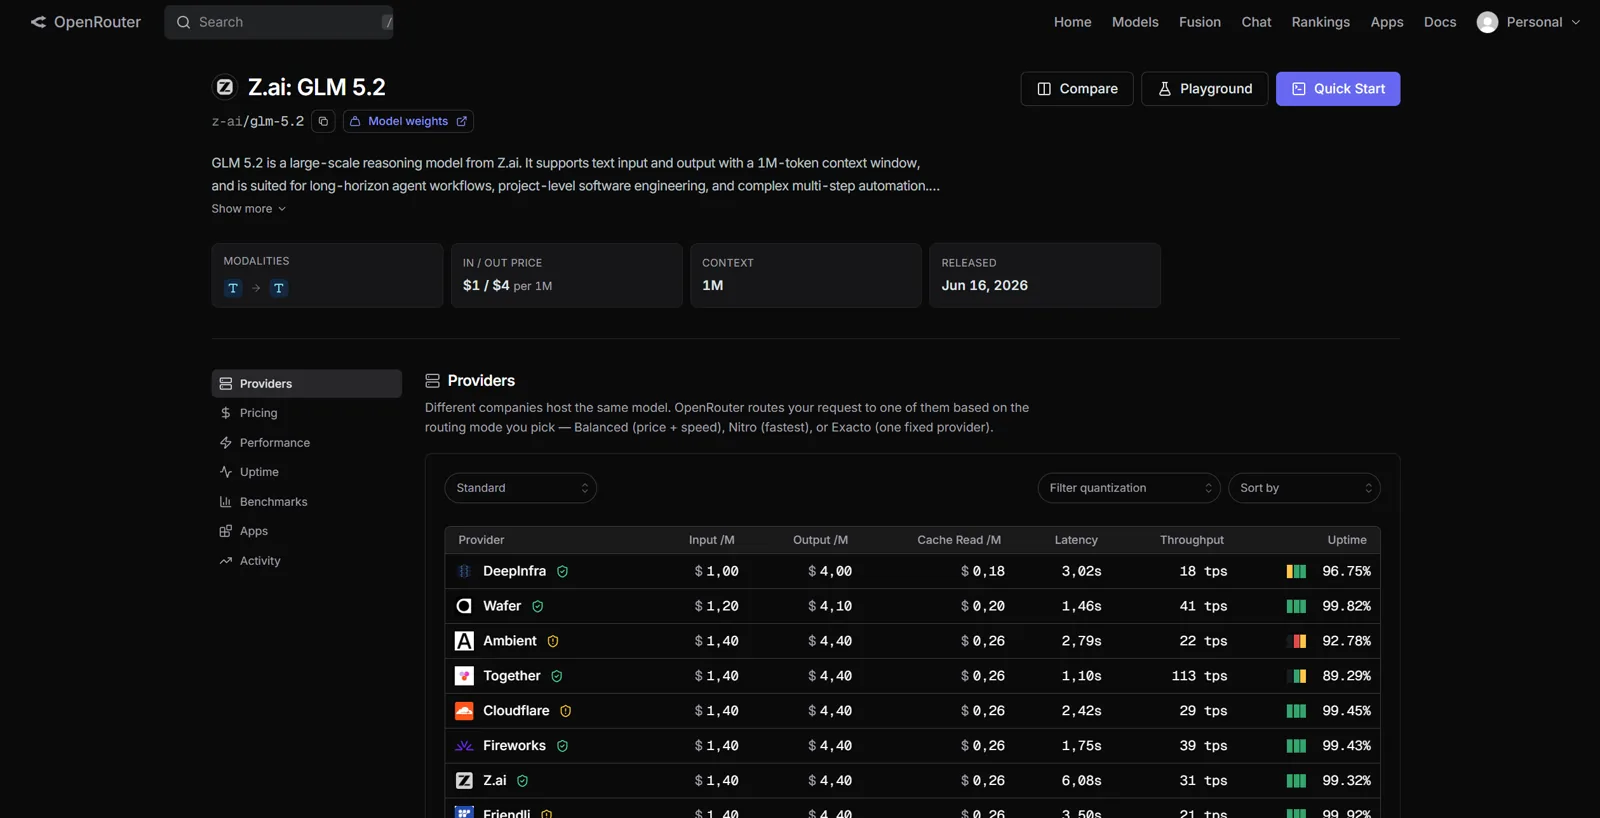
Task: Click the Ambient provider logo
Action: click(x=464, y=641)
